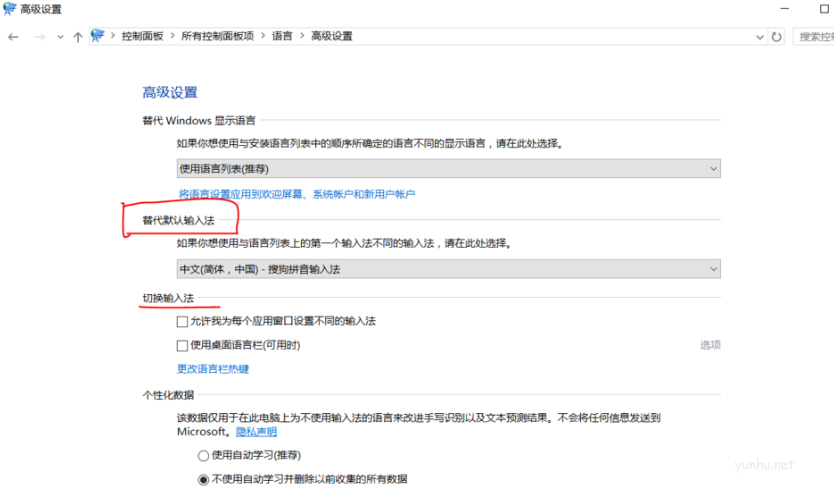This screenshot has width=834, height=487.
Task: Open the recent locations dropdown arrow
Action: pyautogui.click(x=60, y=37)
